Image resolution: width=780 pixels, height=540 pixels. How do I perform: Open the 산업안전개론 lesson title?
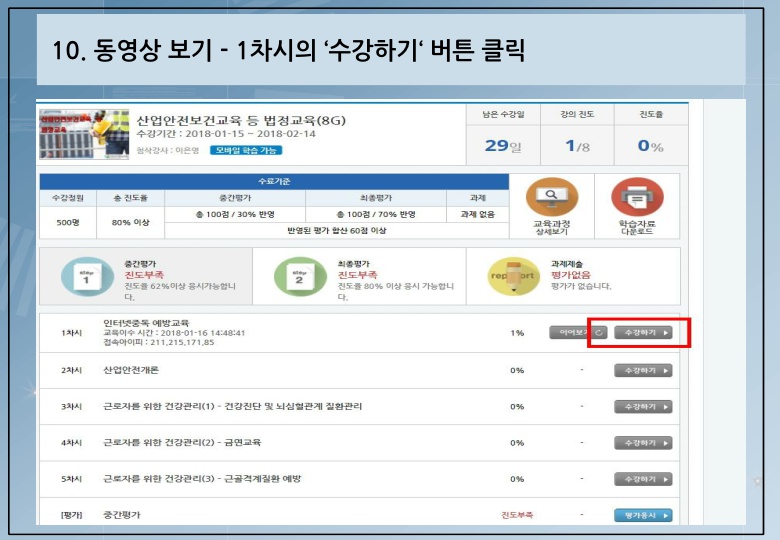point(131,370)
